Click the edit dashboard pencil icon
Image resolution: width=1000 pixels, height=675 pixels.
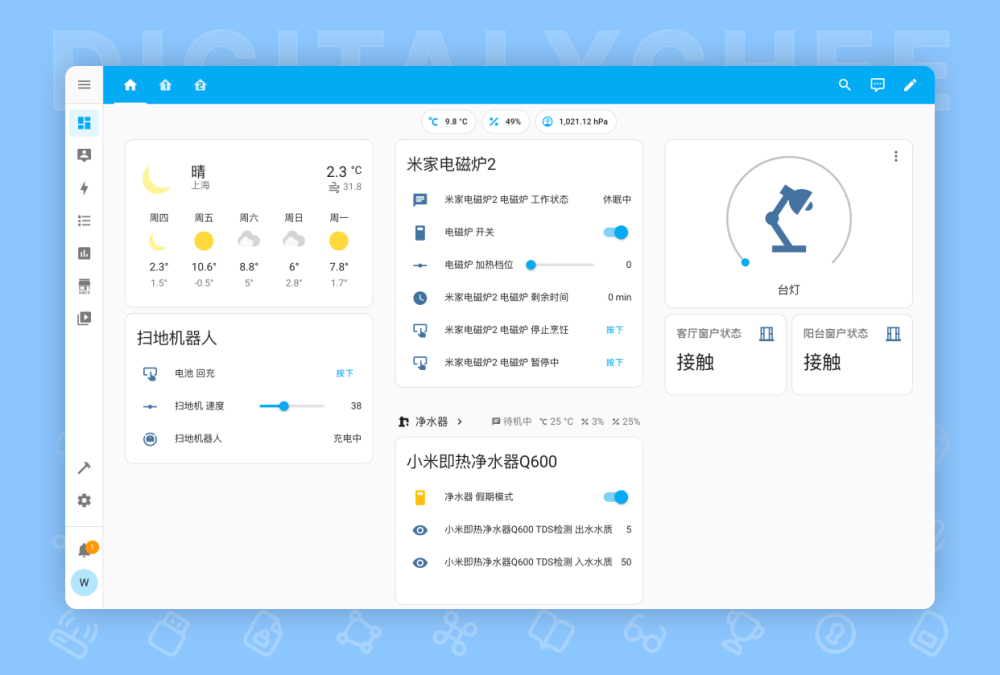point(910,85)
